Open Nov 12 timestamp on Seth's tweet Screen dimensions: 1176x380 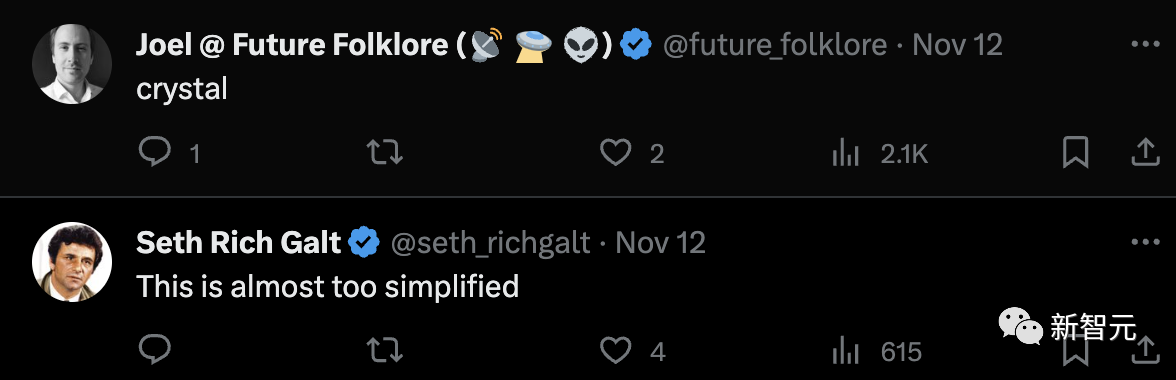[x=661, y=243]
